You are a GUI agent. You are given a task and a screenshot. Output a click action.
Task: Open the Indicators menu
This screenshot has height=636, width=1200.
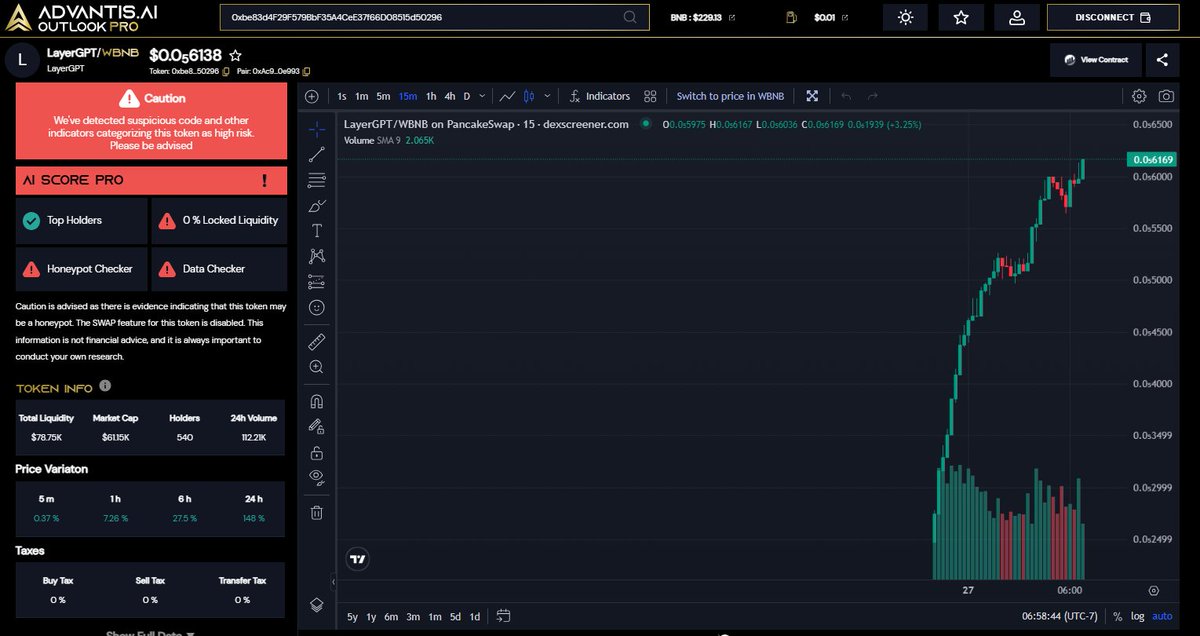pyautogui.click(x=600, y=96)
